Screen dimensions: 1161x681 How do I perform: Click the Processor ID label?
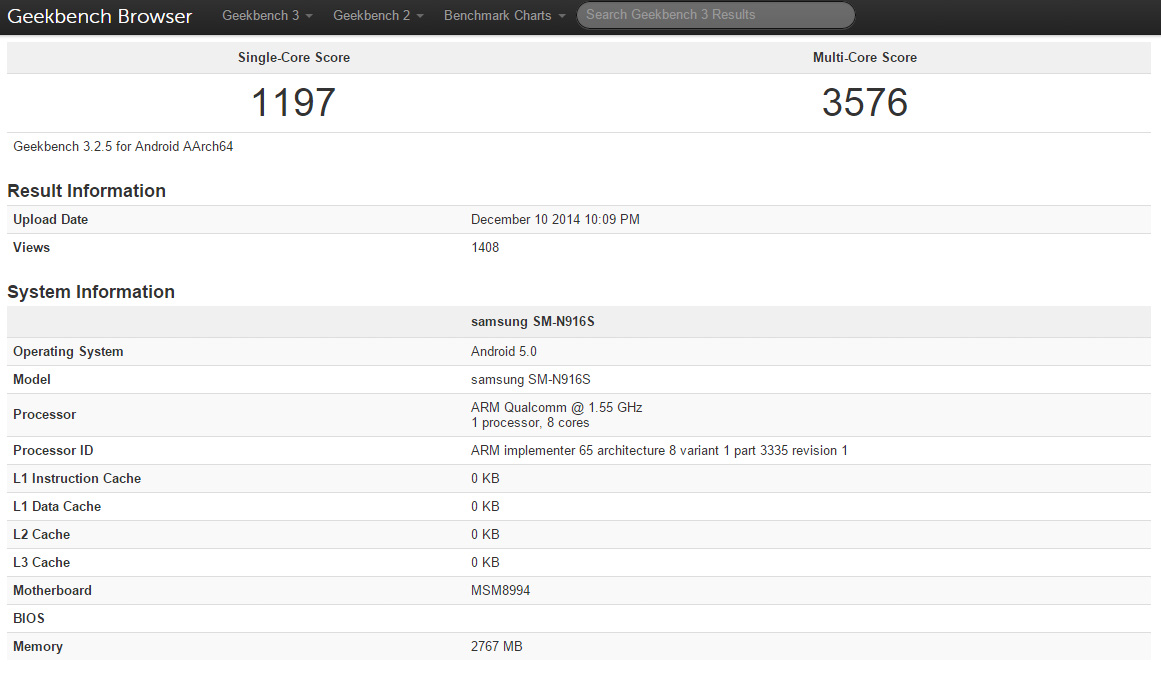pyautogui.click(x=53, y=451)
